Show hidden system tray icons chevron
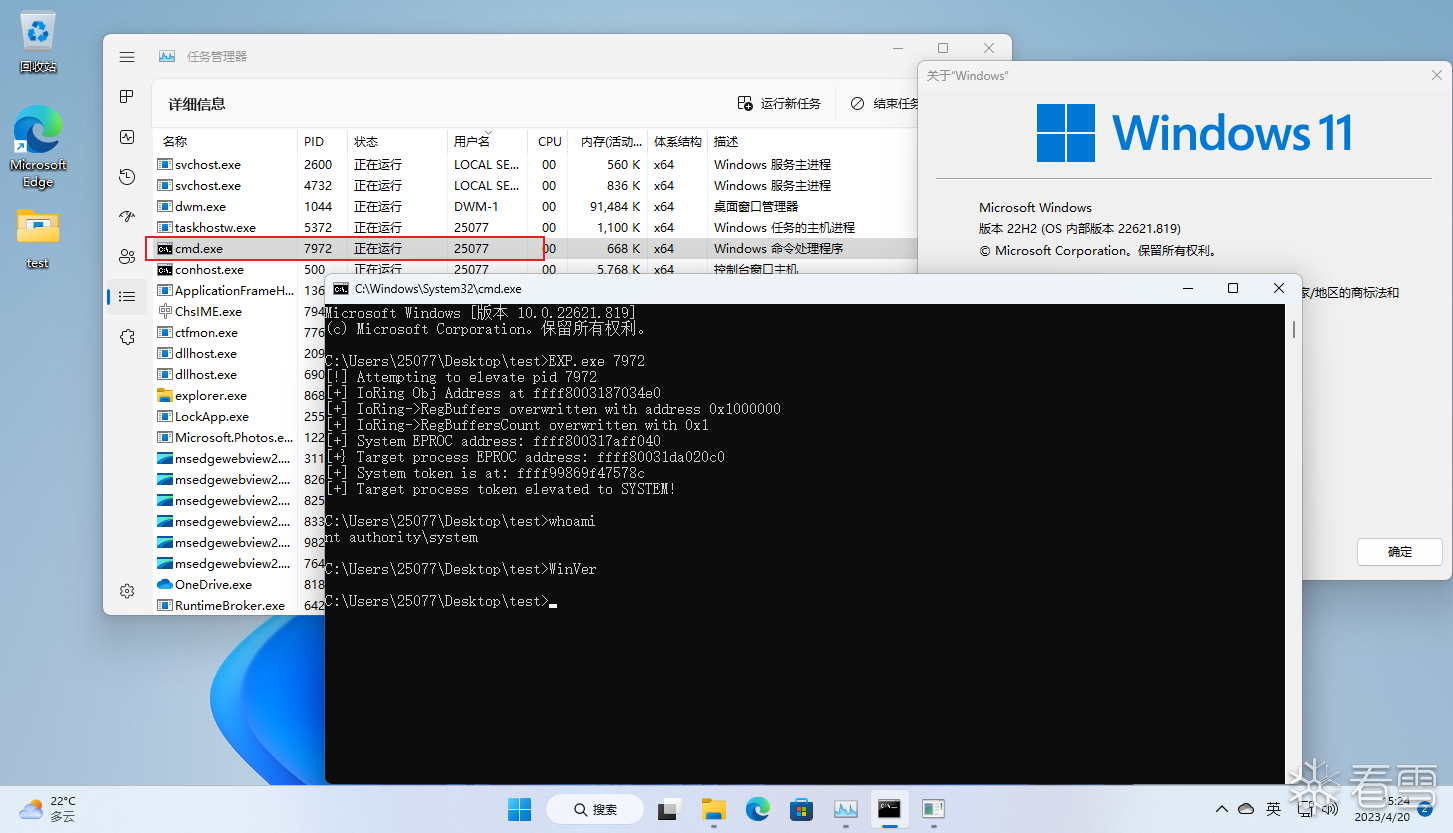This screenshot has width=1453, height=833. 1221,808
